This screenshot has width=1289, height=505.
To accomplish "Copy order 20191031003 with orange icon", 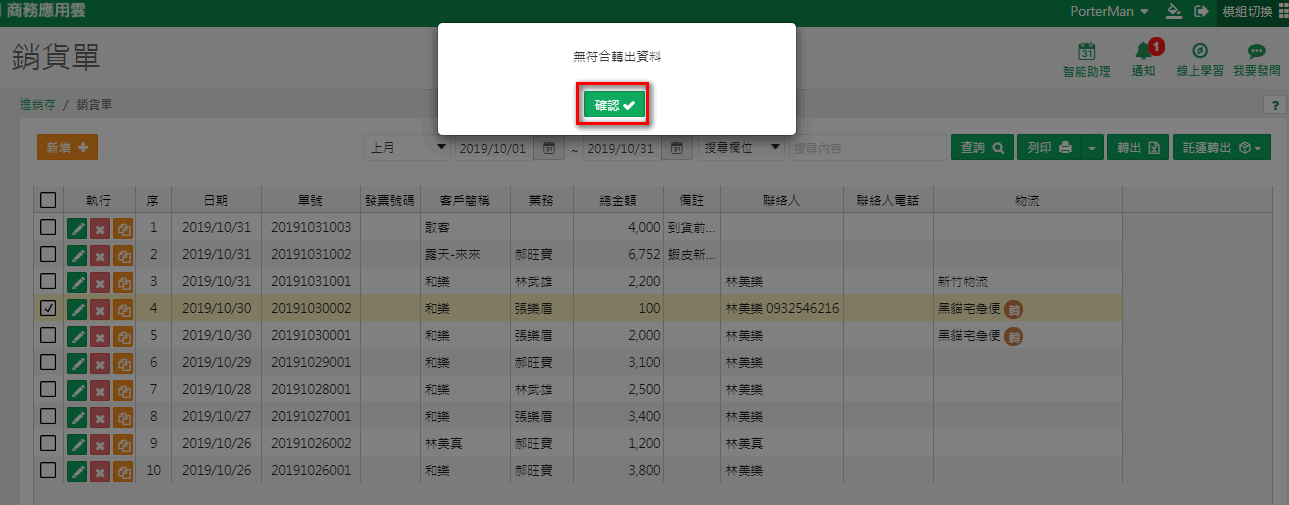I will (x=123, y=228).
